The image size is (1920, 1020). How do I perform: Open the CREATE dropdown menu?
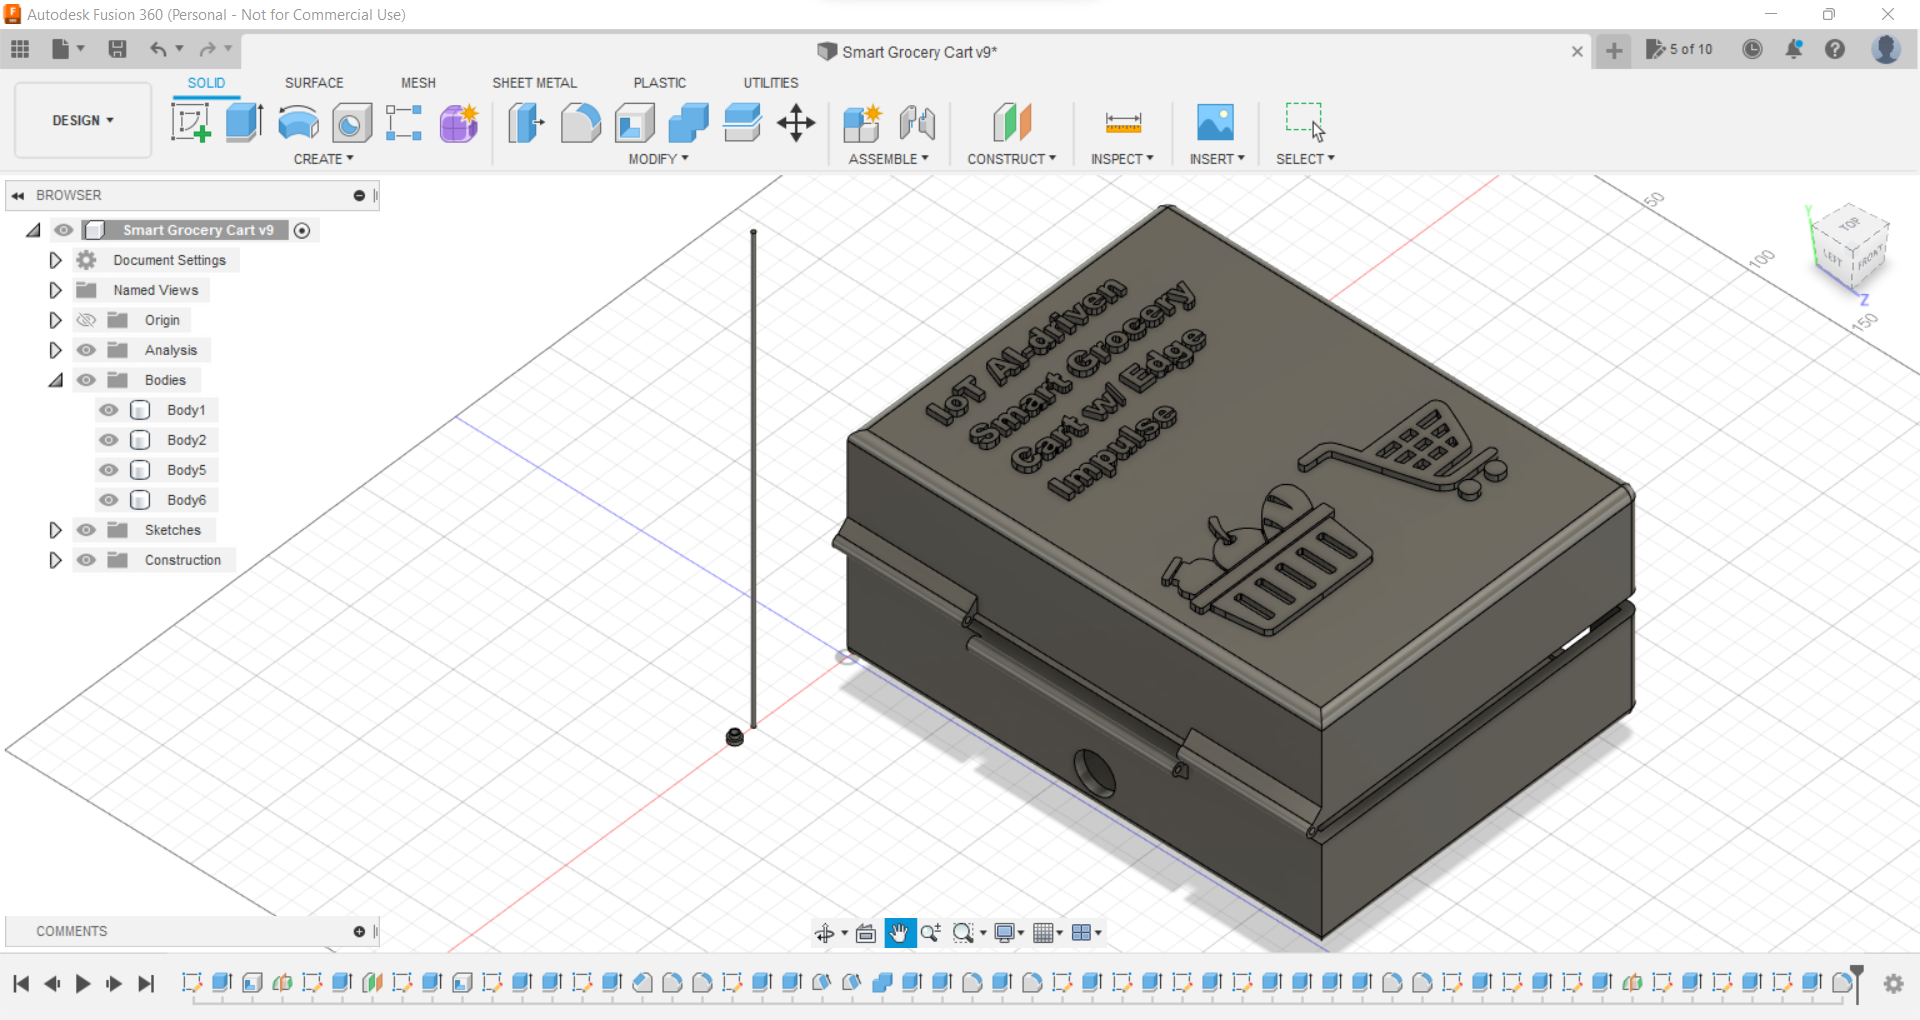pyautogui.click(x=323, y=159)
